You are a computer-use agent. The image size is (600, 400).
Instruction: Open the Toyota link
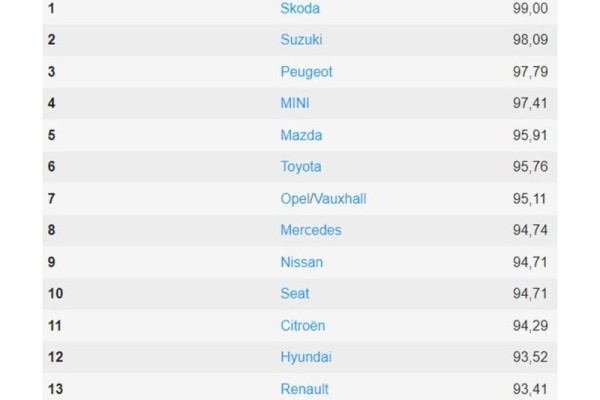click(301, 167)
